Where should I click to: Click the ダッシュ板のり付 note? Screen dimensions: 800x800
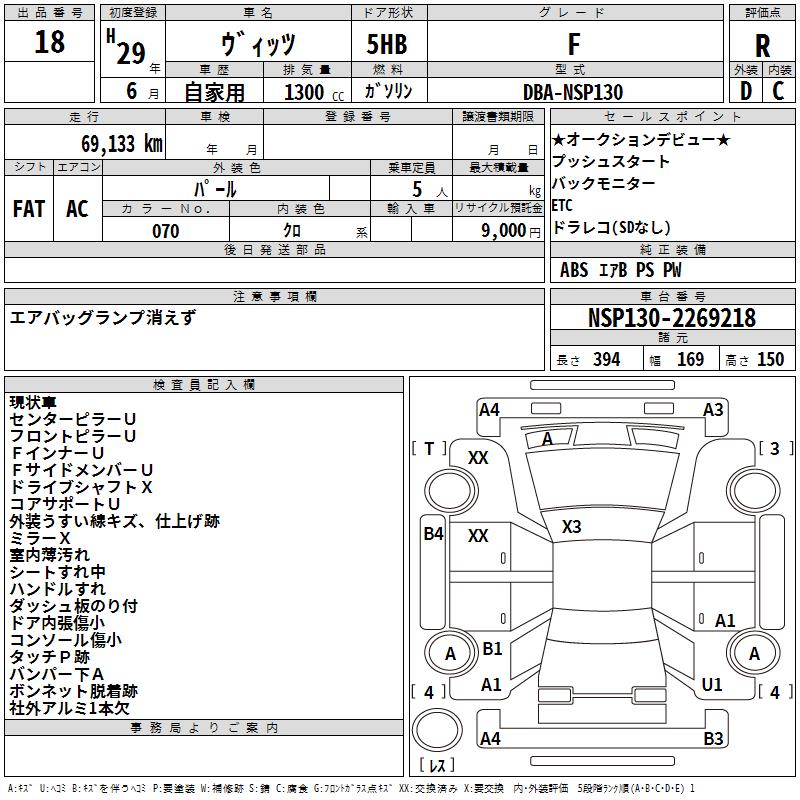tap(73, 606)
